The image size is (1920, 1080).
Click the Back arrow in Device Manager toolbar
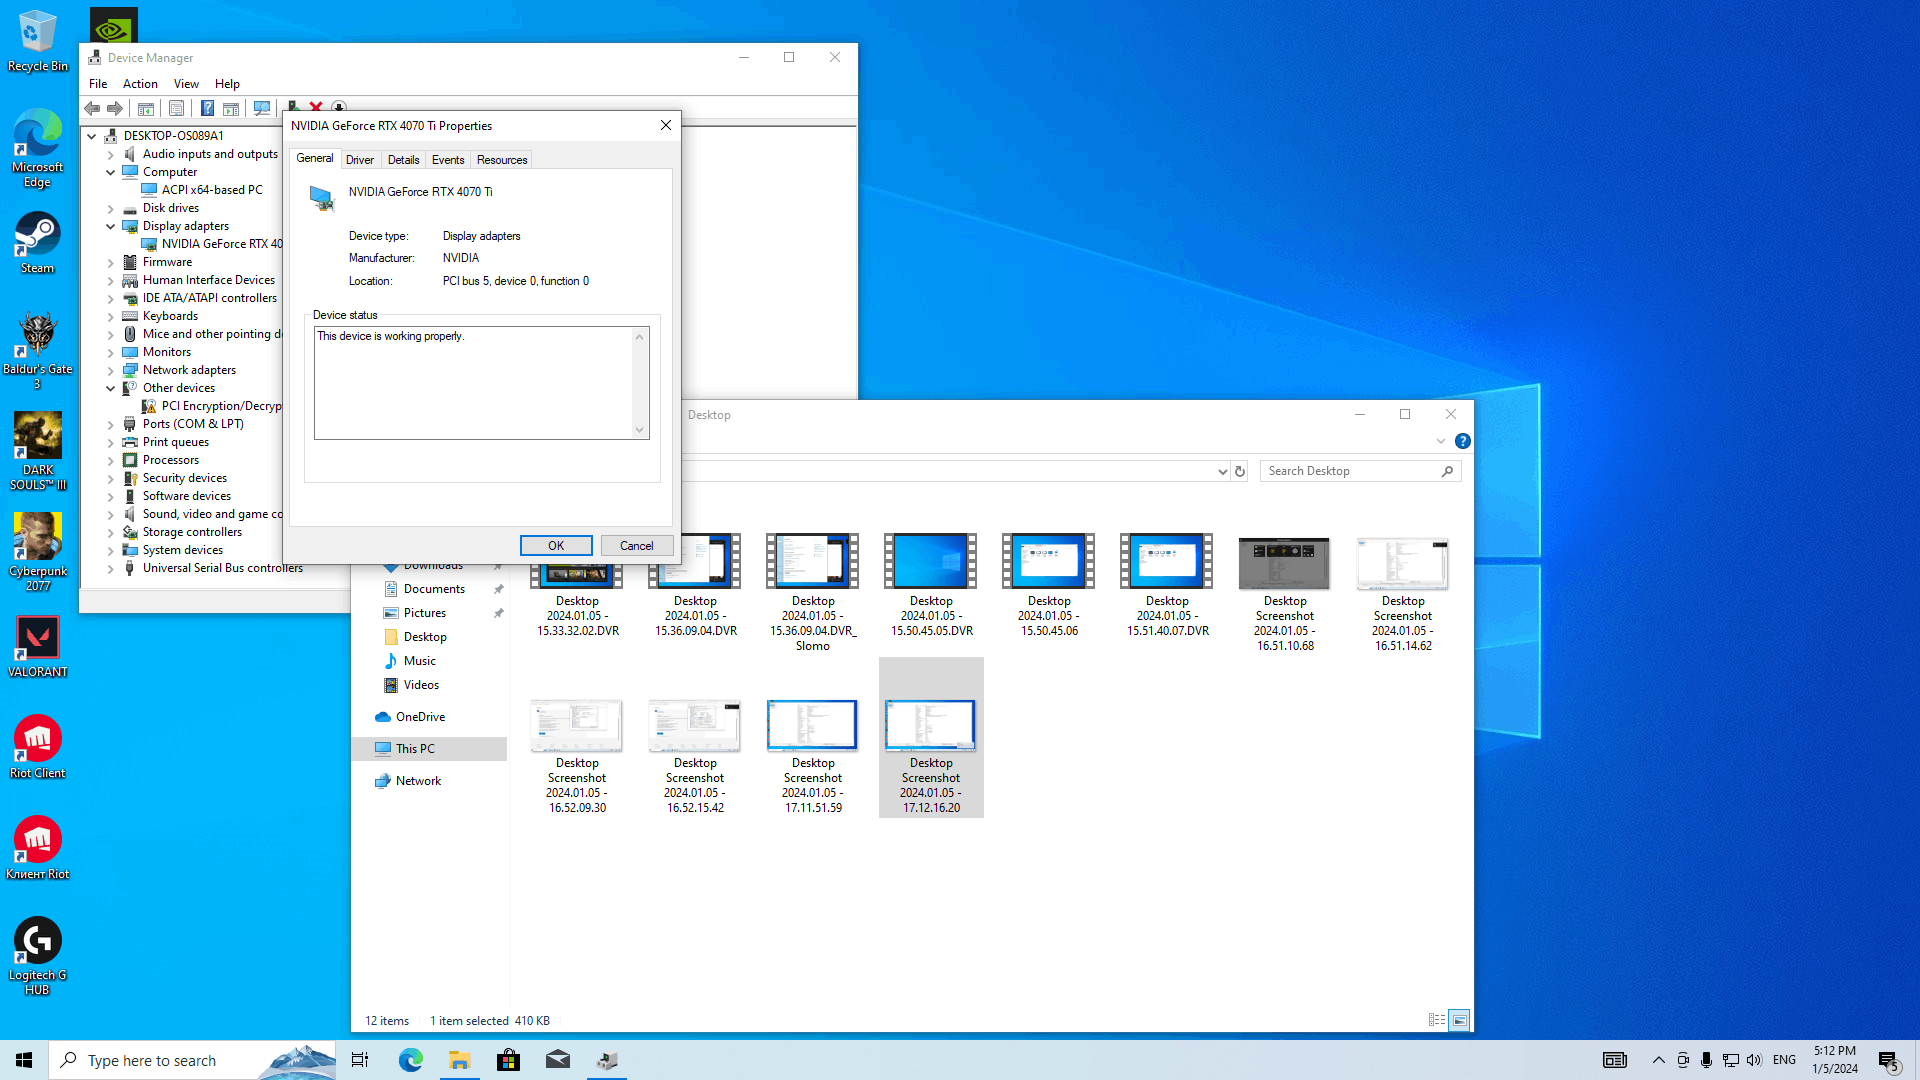point(92,108)
